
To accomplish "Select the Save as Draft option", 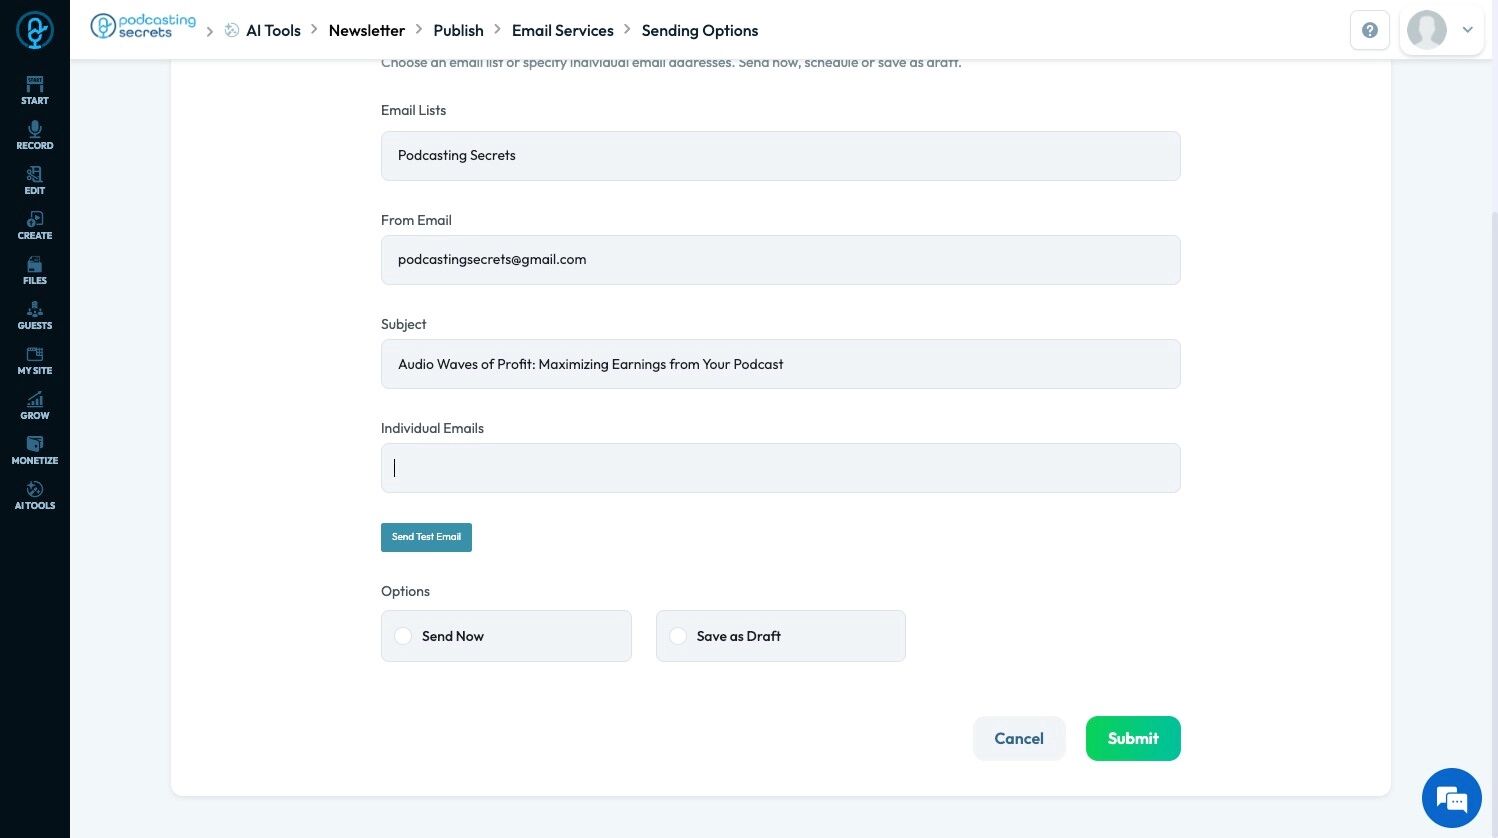I will coord(679,636).
